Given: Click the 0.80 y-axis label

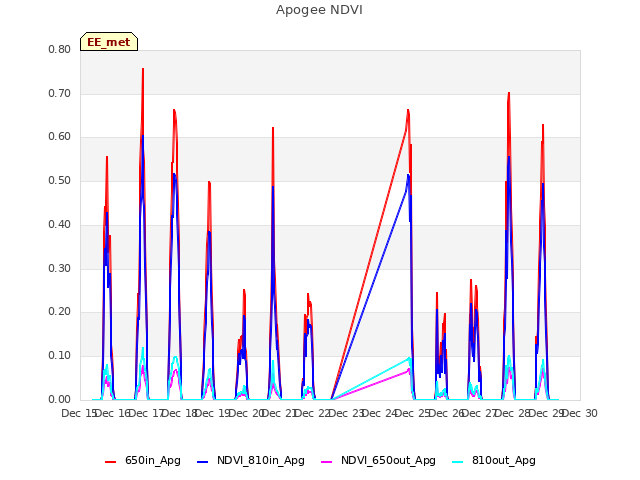Looking at the screenshot, I should click(60, 49).
